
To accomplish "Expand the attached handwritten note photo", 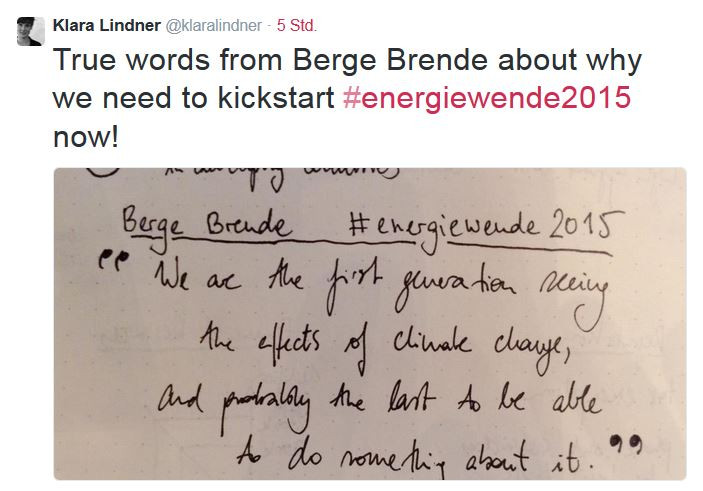I will pos(370,323).
